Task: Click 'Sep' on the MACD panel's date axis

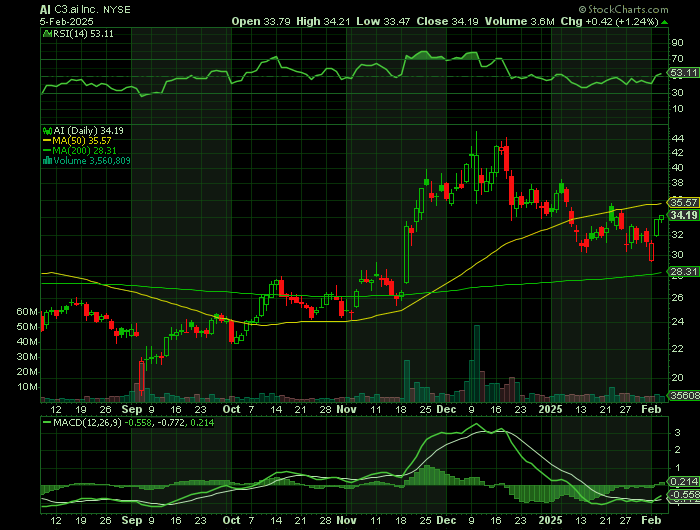Action: tap(132, 521)
